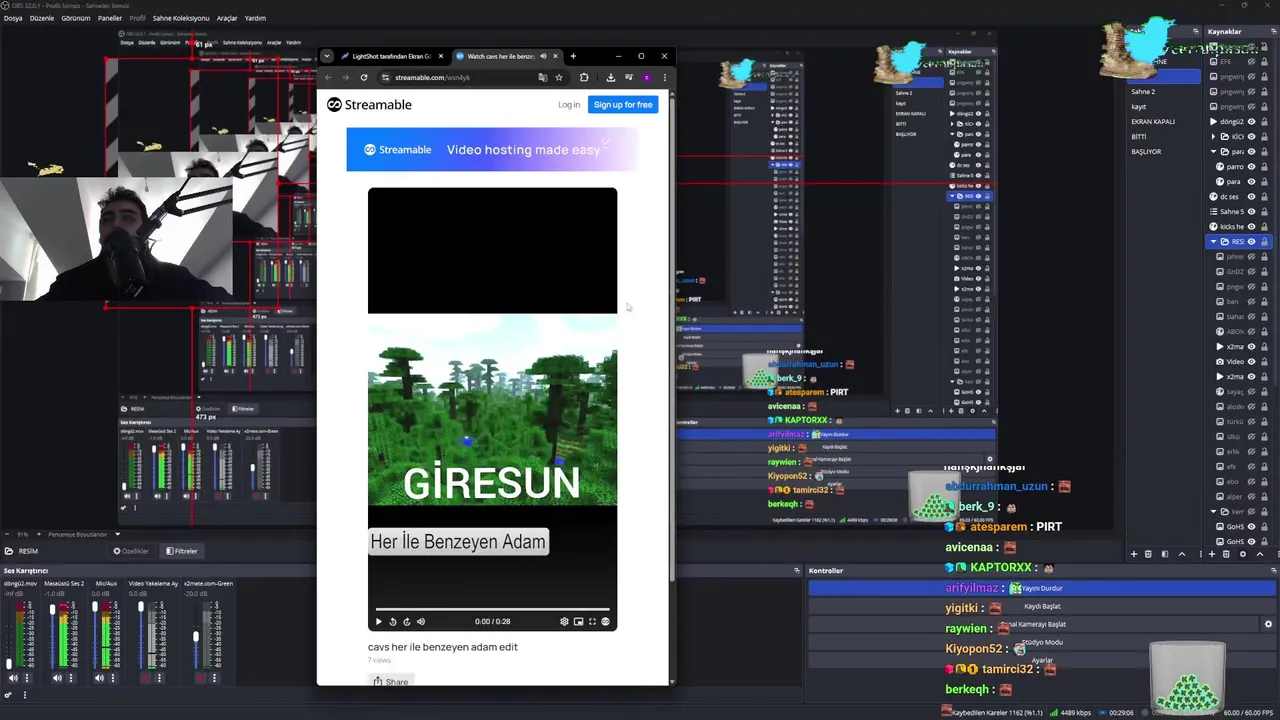The image size is (1280, 720).
Task: Open the Chrome extensions puzzle icon
Action: pyautogui.click(x=584, y=77)
